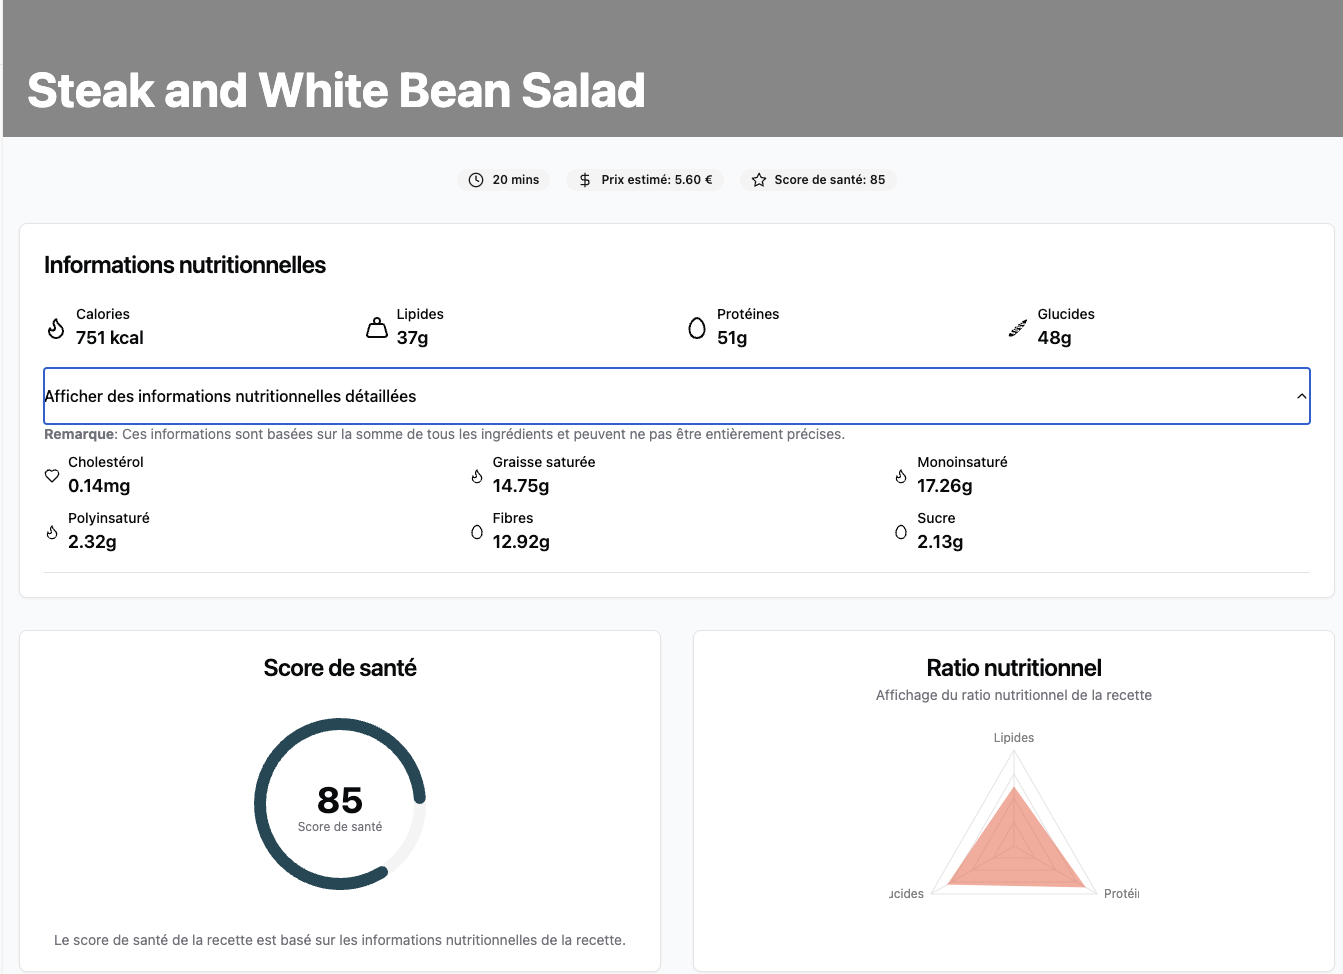The width and height of the screenshot is (1343, 974).
Task: Click the Lipides label on the radar chart
Action: (x=1014, y=738)
